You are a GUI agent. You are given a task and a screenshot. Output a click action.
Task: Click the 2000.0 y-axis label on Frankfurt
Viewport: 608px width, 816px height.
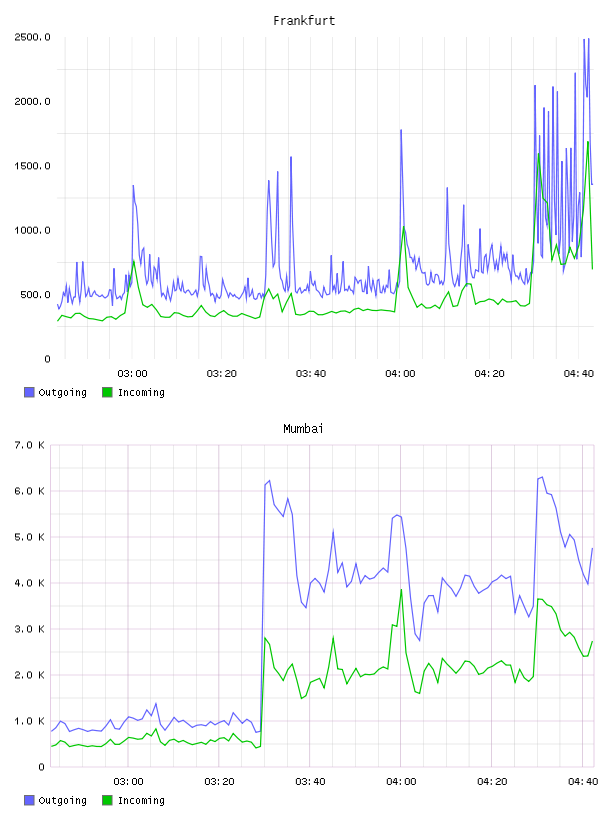point(33,101)
